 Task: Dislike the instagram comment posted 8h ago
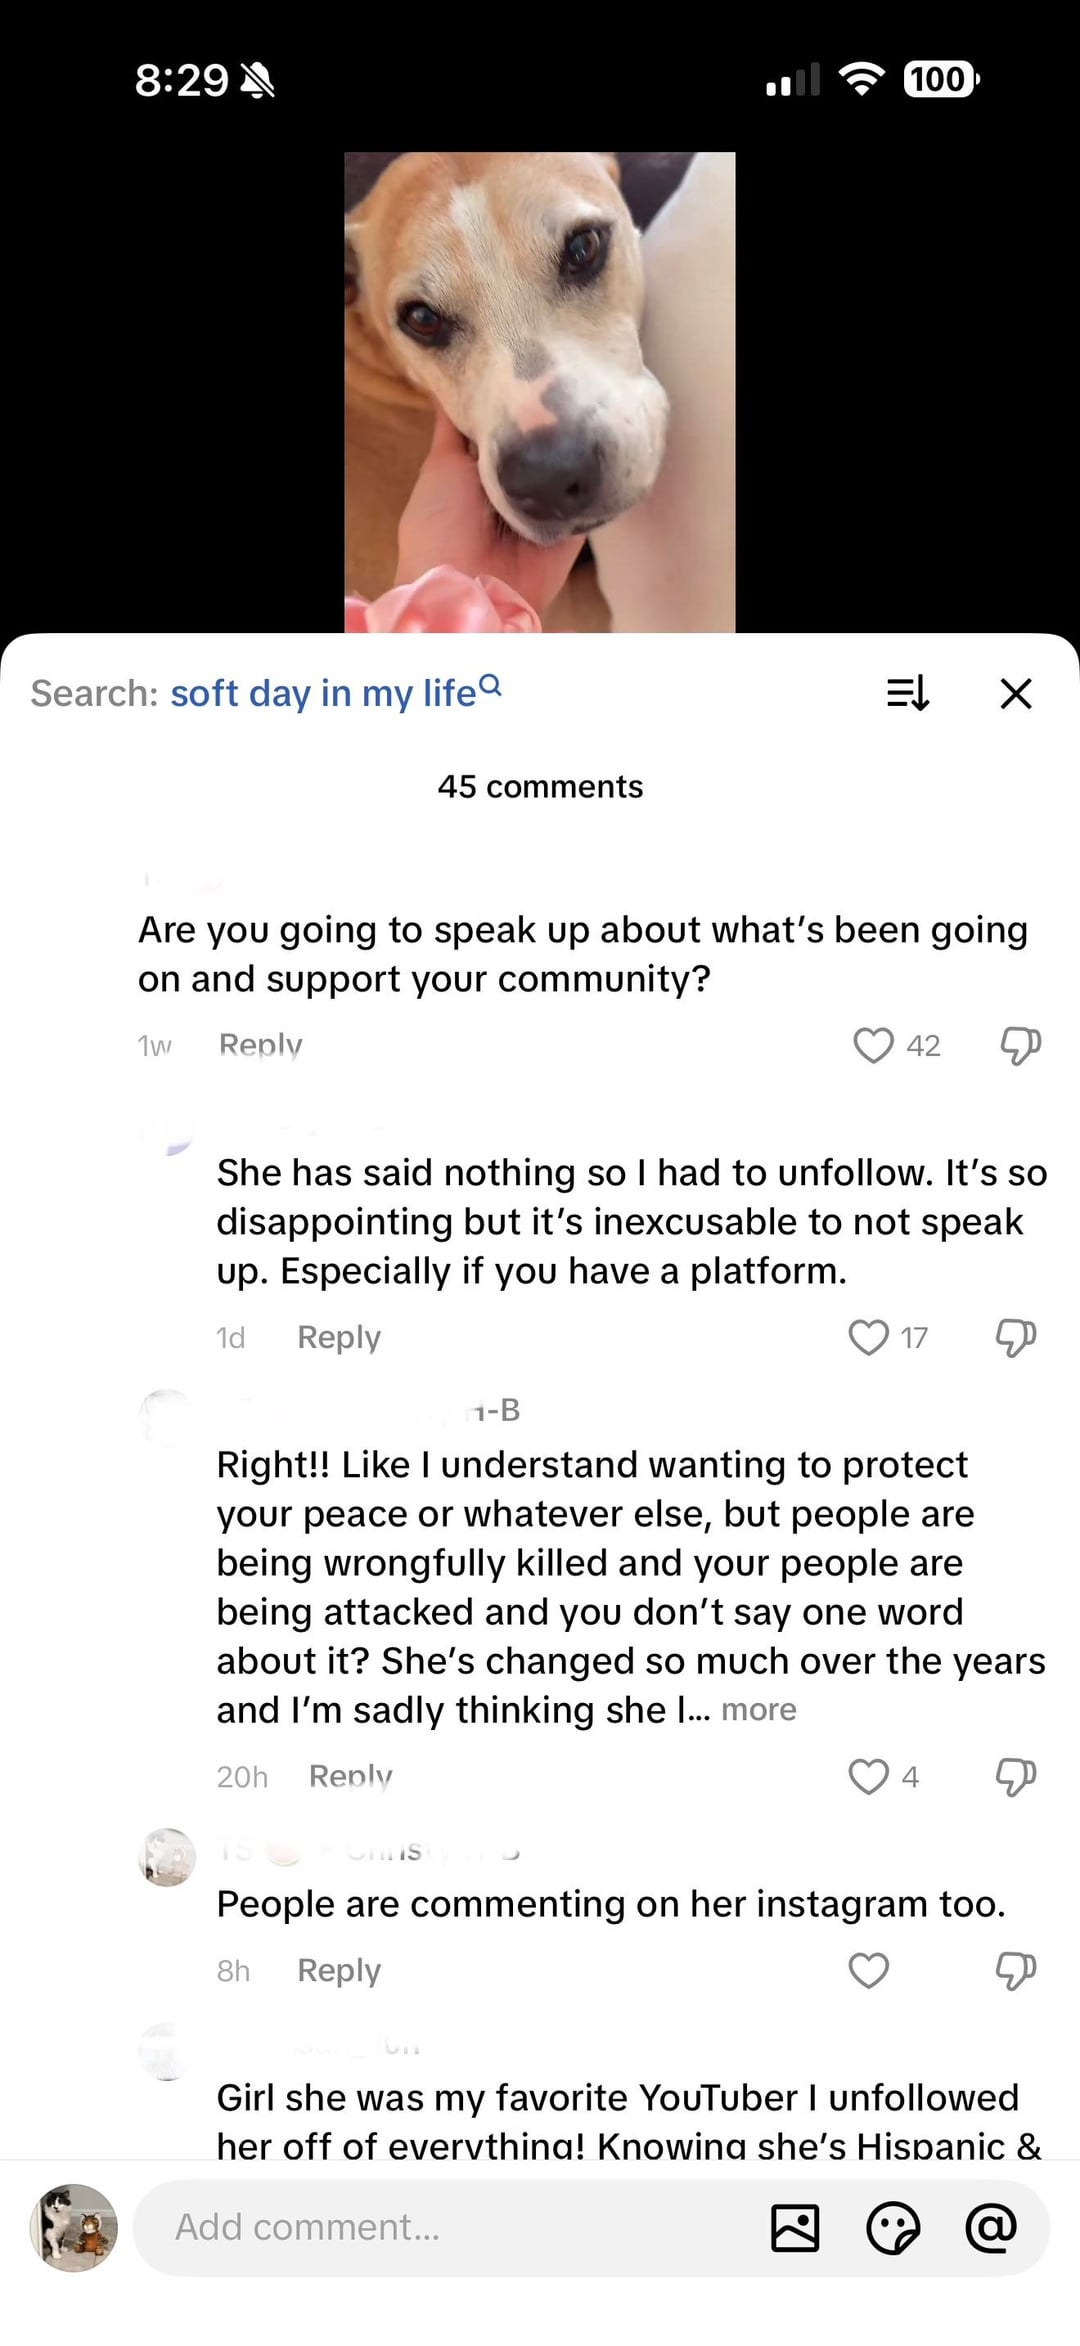[x=1016, y=1970]
